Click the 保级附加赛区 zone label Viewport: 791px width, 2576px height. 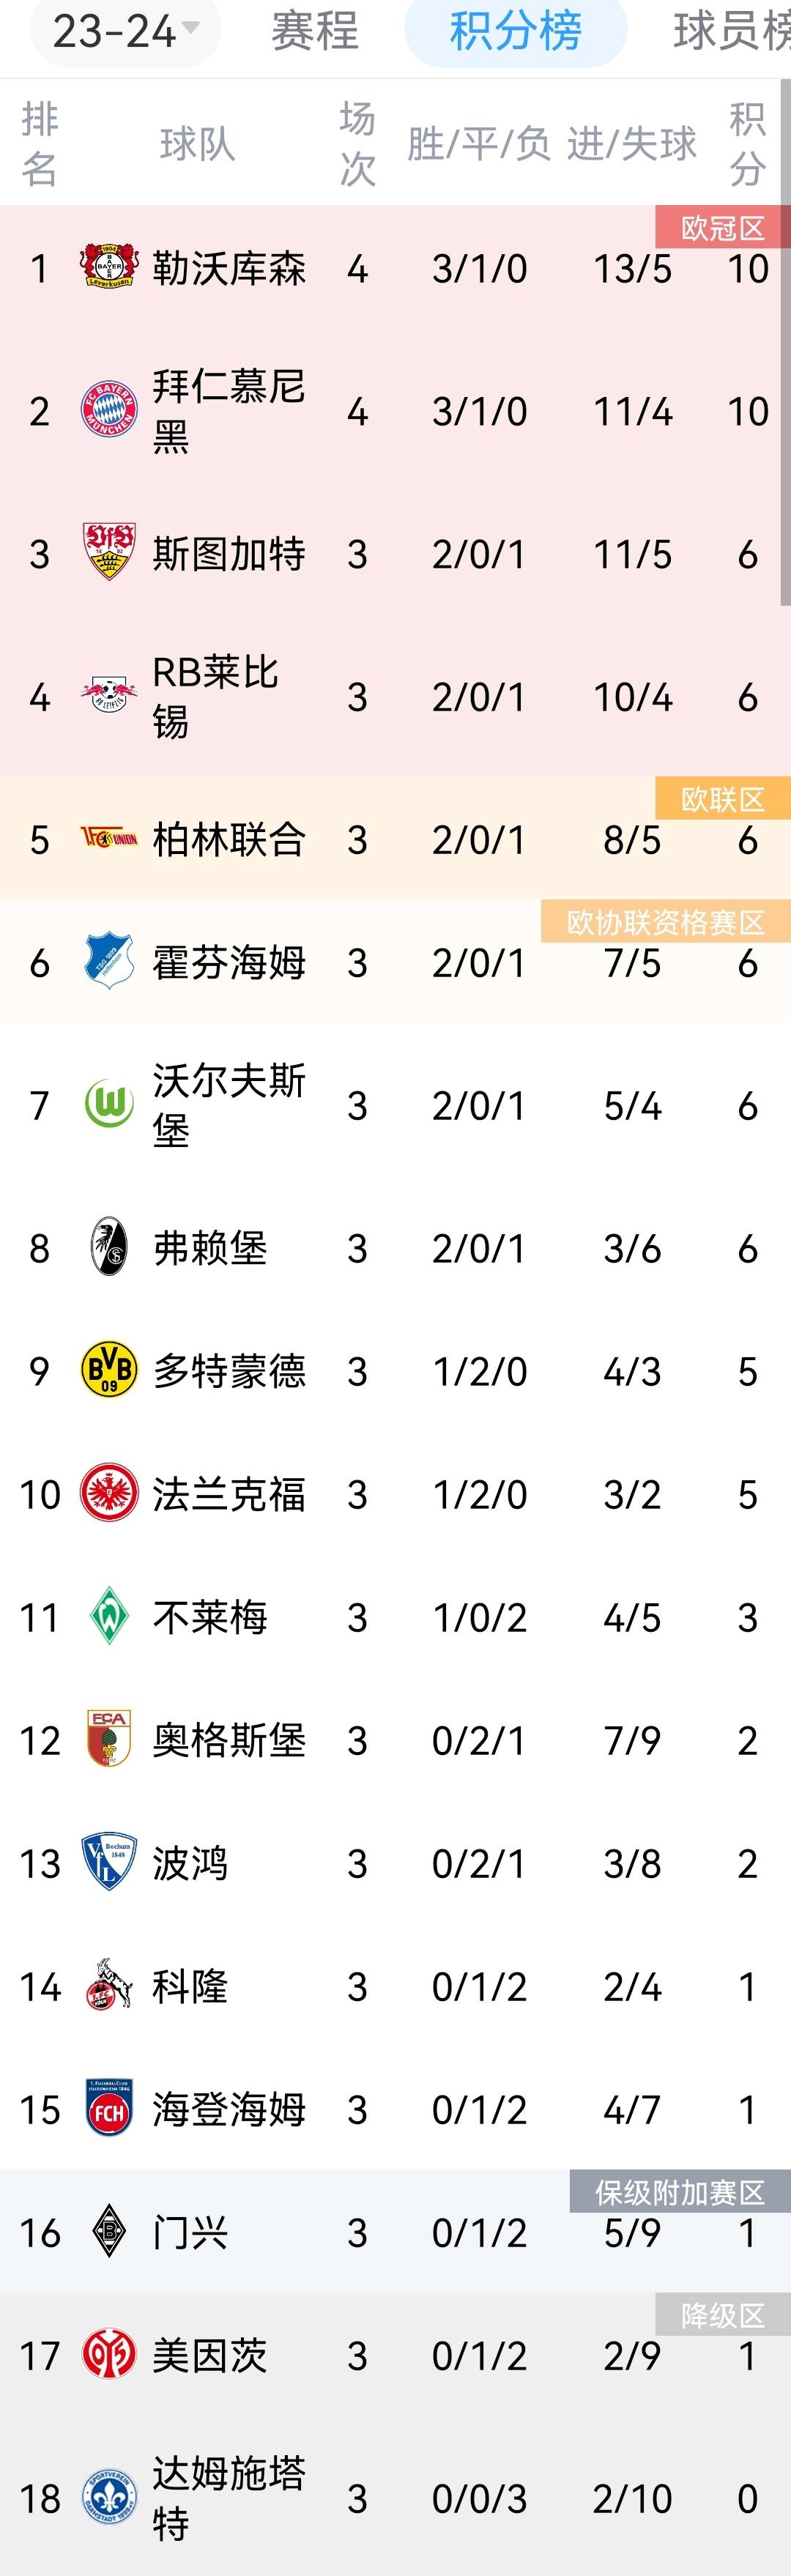click(x=679, y=2193)
